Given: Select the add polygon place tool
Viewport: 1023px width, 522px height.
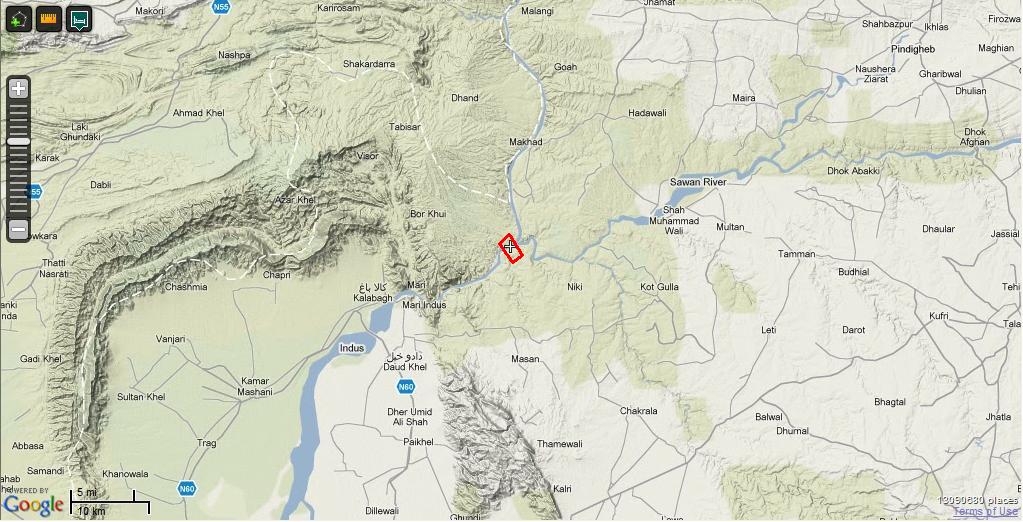Looking at the screenshot, I should [x=19, y=20].
